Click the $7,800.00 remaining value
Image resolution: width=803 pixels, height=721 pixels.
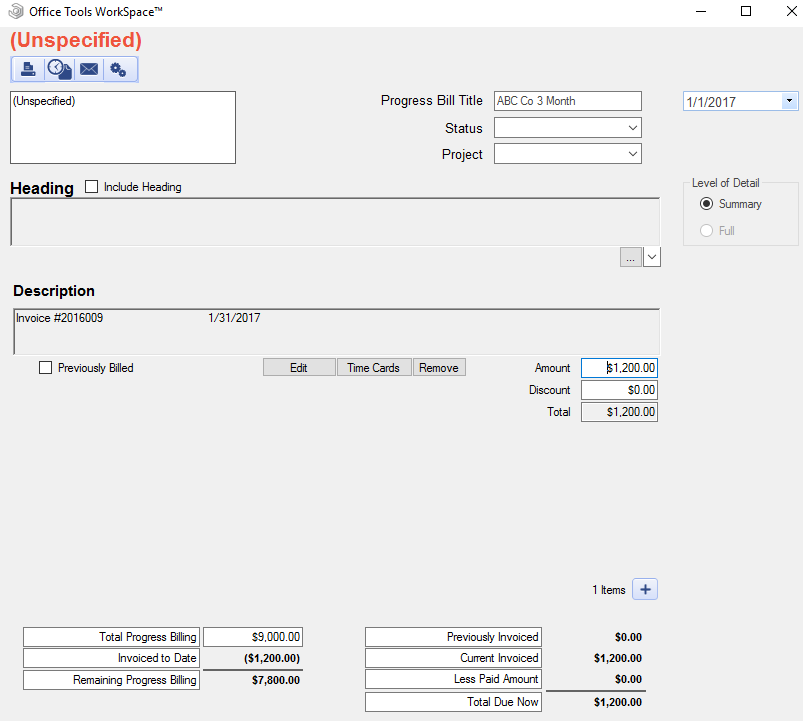(276, 680)
